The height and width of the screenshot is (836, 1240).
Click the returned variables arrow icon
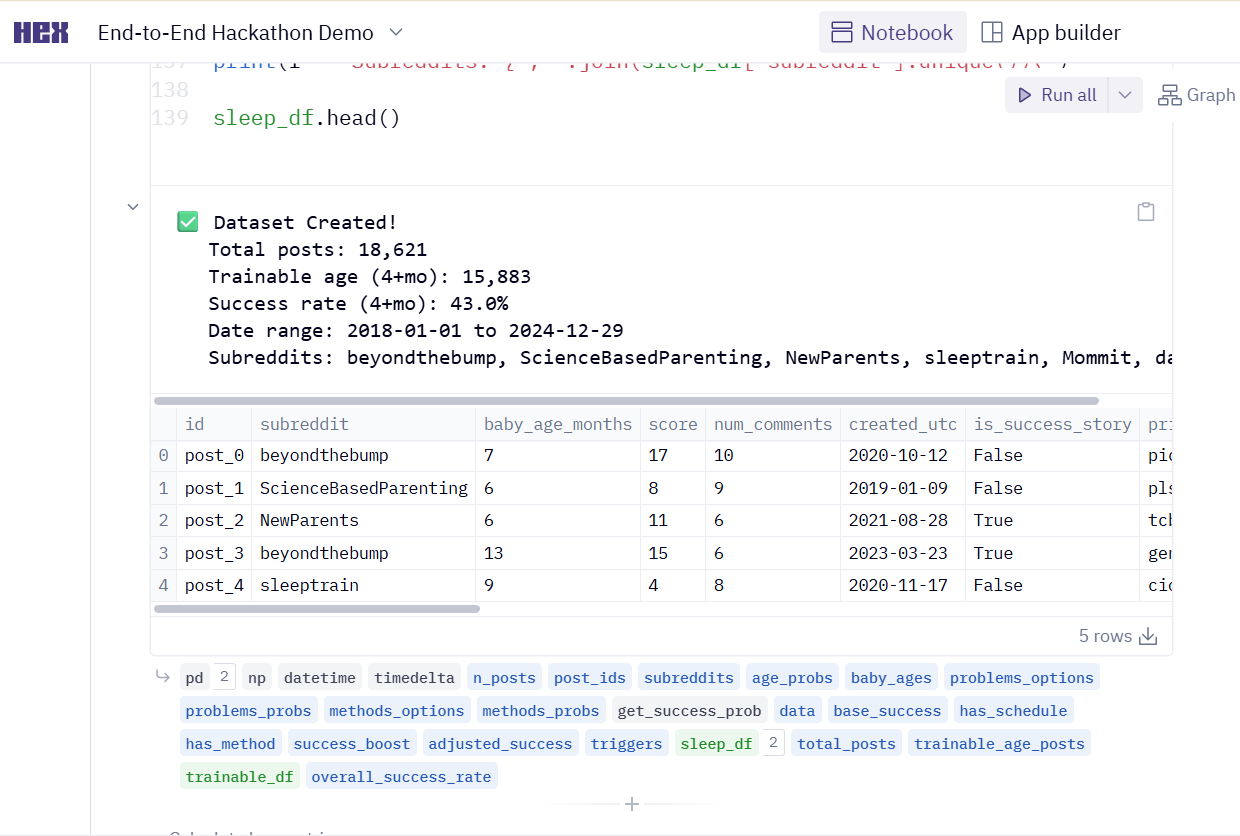163,677
